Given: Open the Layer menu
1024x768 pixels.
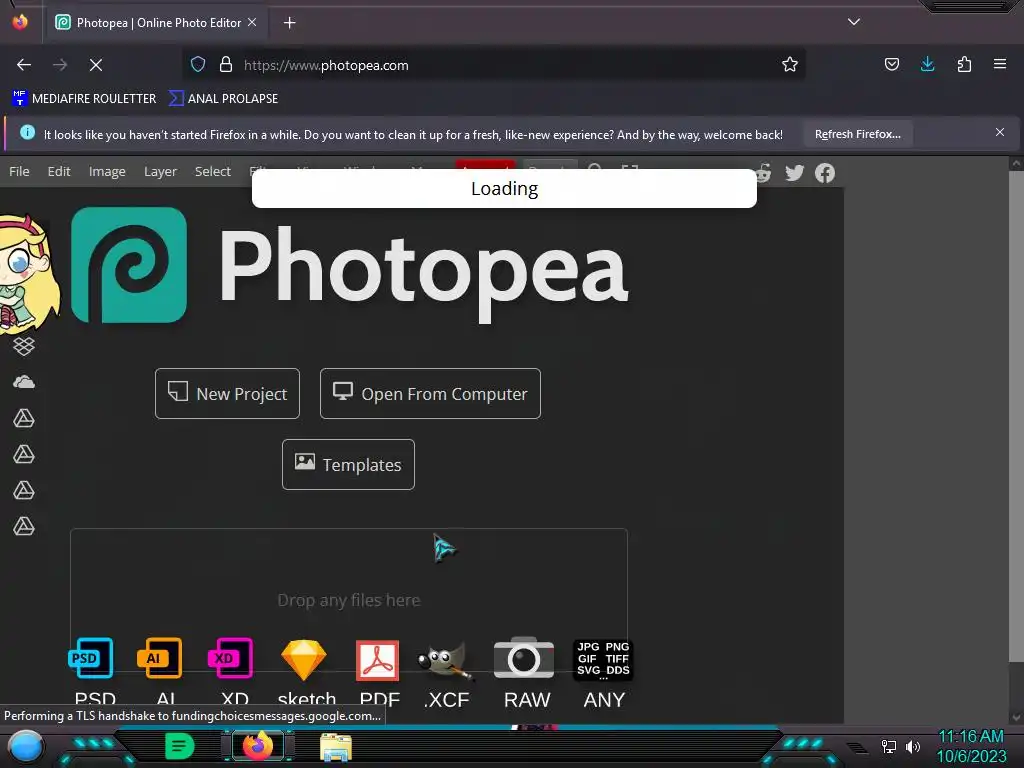Looking at the screenshot, I should click(x=160, y=171).
